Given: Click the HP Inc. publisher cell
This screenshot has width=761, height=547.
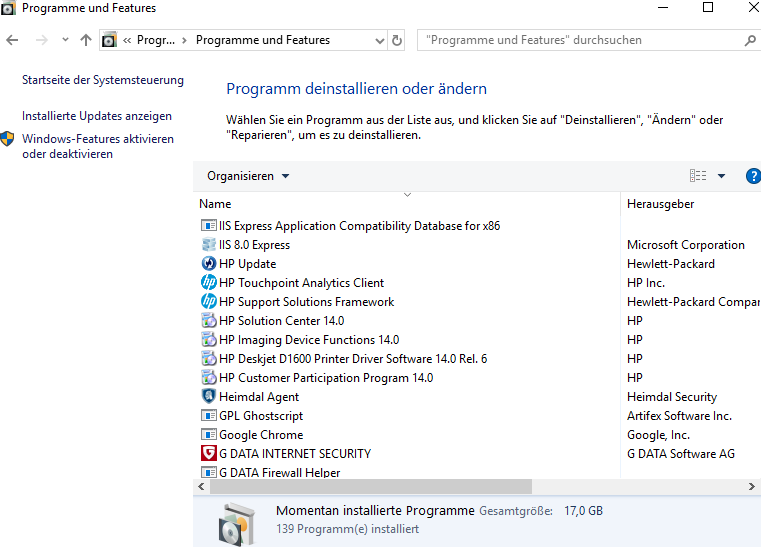Looking at the screenshot, I should click(646, 282).
